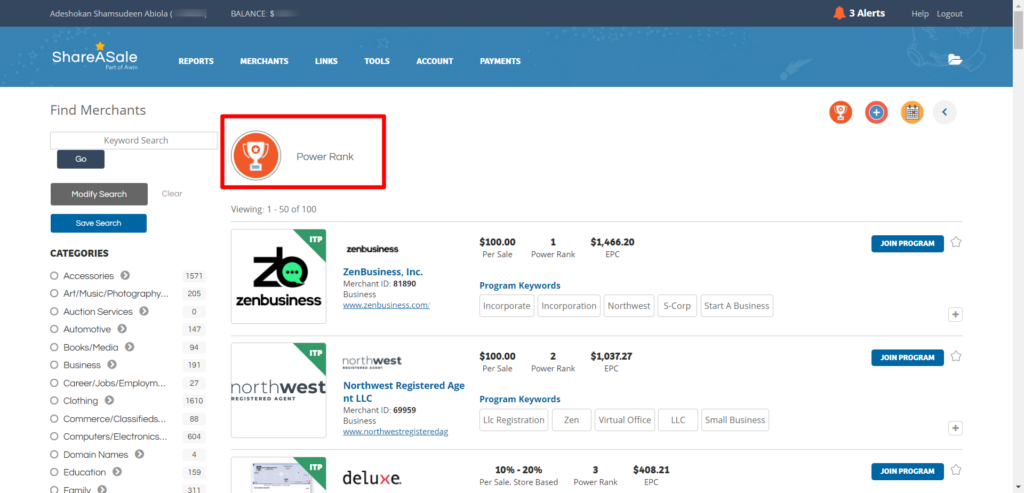The image size is (1024, 493).
Task: Click the alerts bell icon
Action: [x=838, y=13]
